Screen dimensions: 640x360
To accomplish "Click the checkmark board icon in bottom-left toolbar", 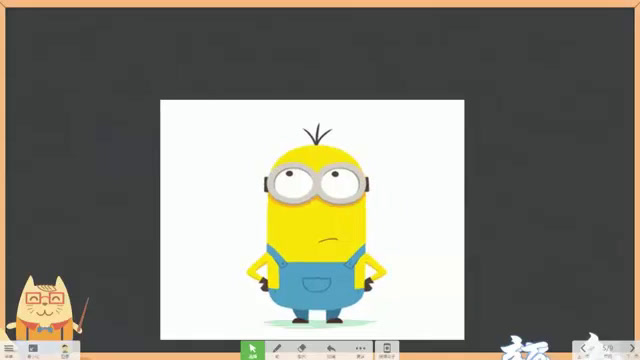I will tap(33, 350).
